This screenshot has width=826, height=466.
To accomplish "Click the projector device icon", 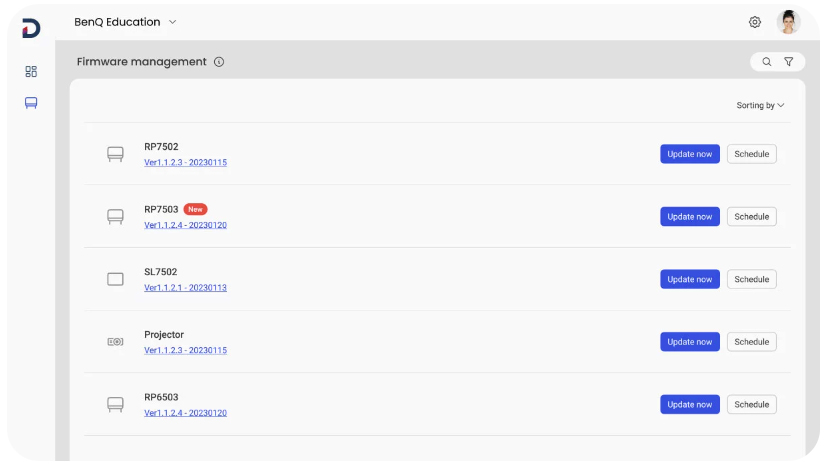I will pyautogui.click(x=115, y=342).
